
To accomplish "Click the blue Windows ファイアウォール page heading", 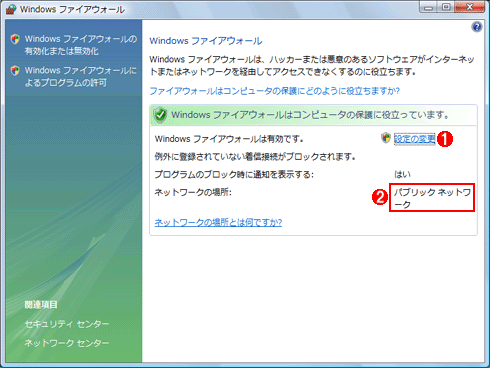I will point(206,41).
